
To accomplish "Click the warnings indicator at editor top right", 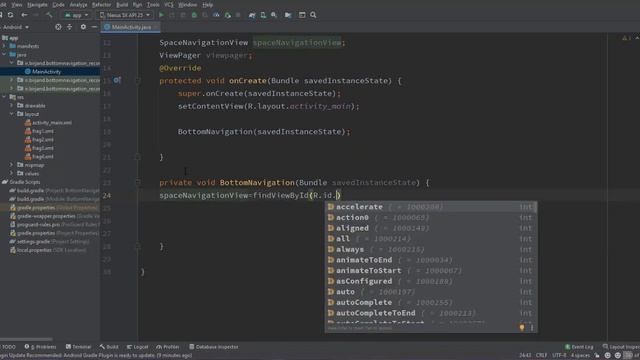I will pos(626,38).
